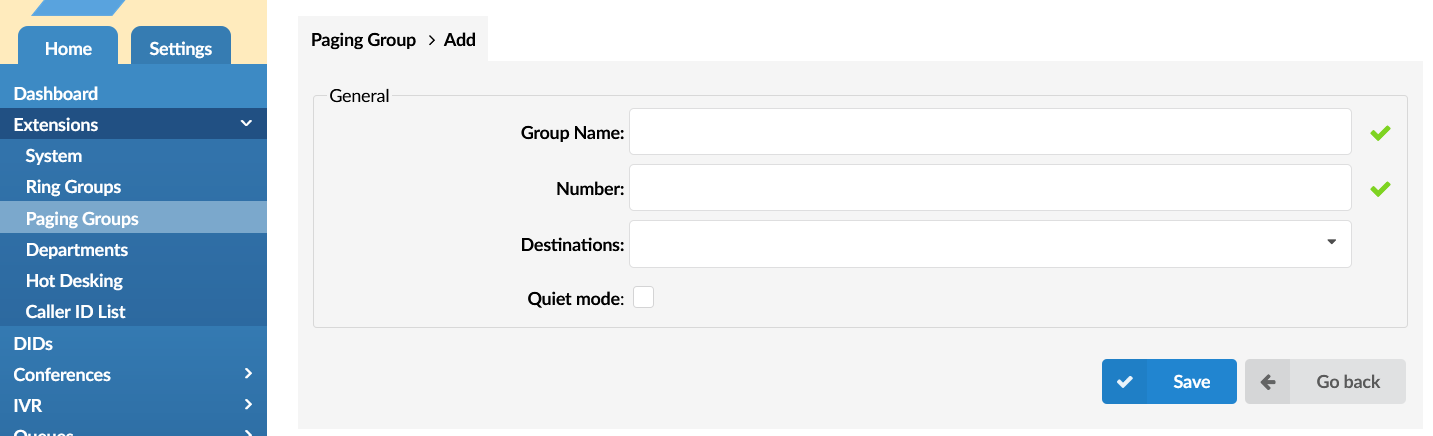Open the DIDs menu item

pos(33,343)
